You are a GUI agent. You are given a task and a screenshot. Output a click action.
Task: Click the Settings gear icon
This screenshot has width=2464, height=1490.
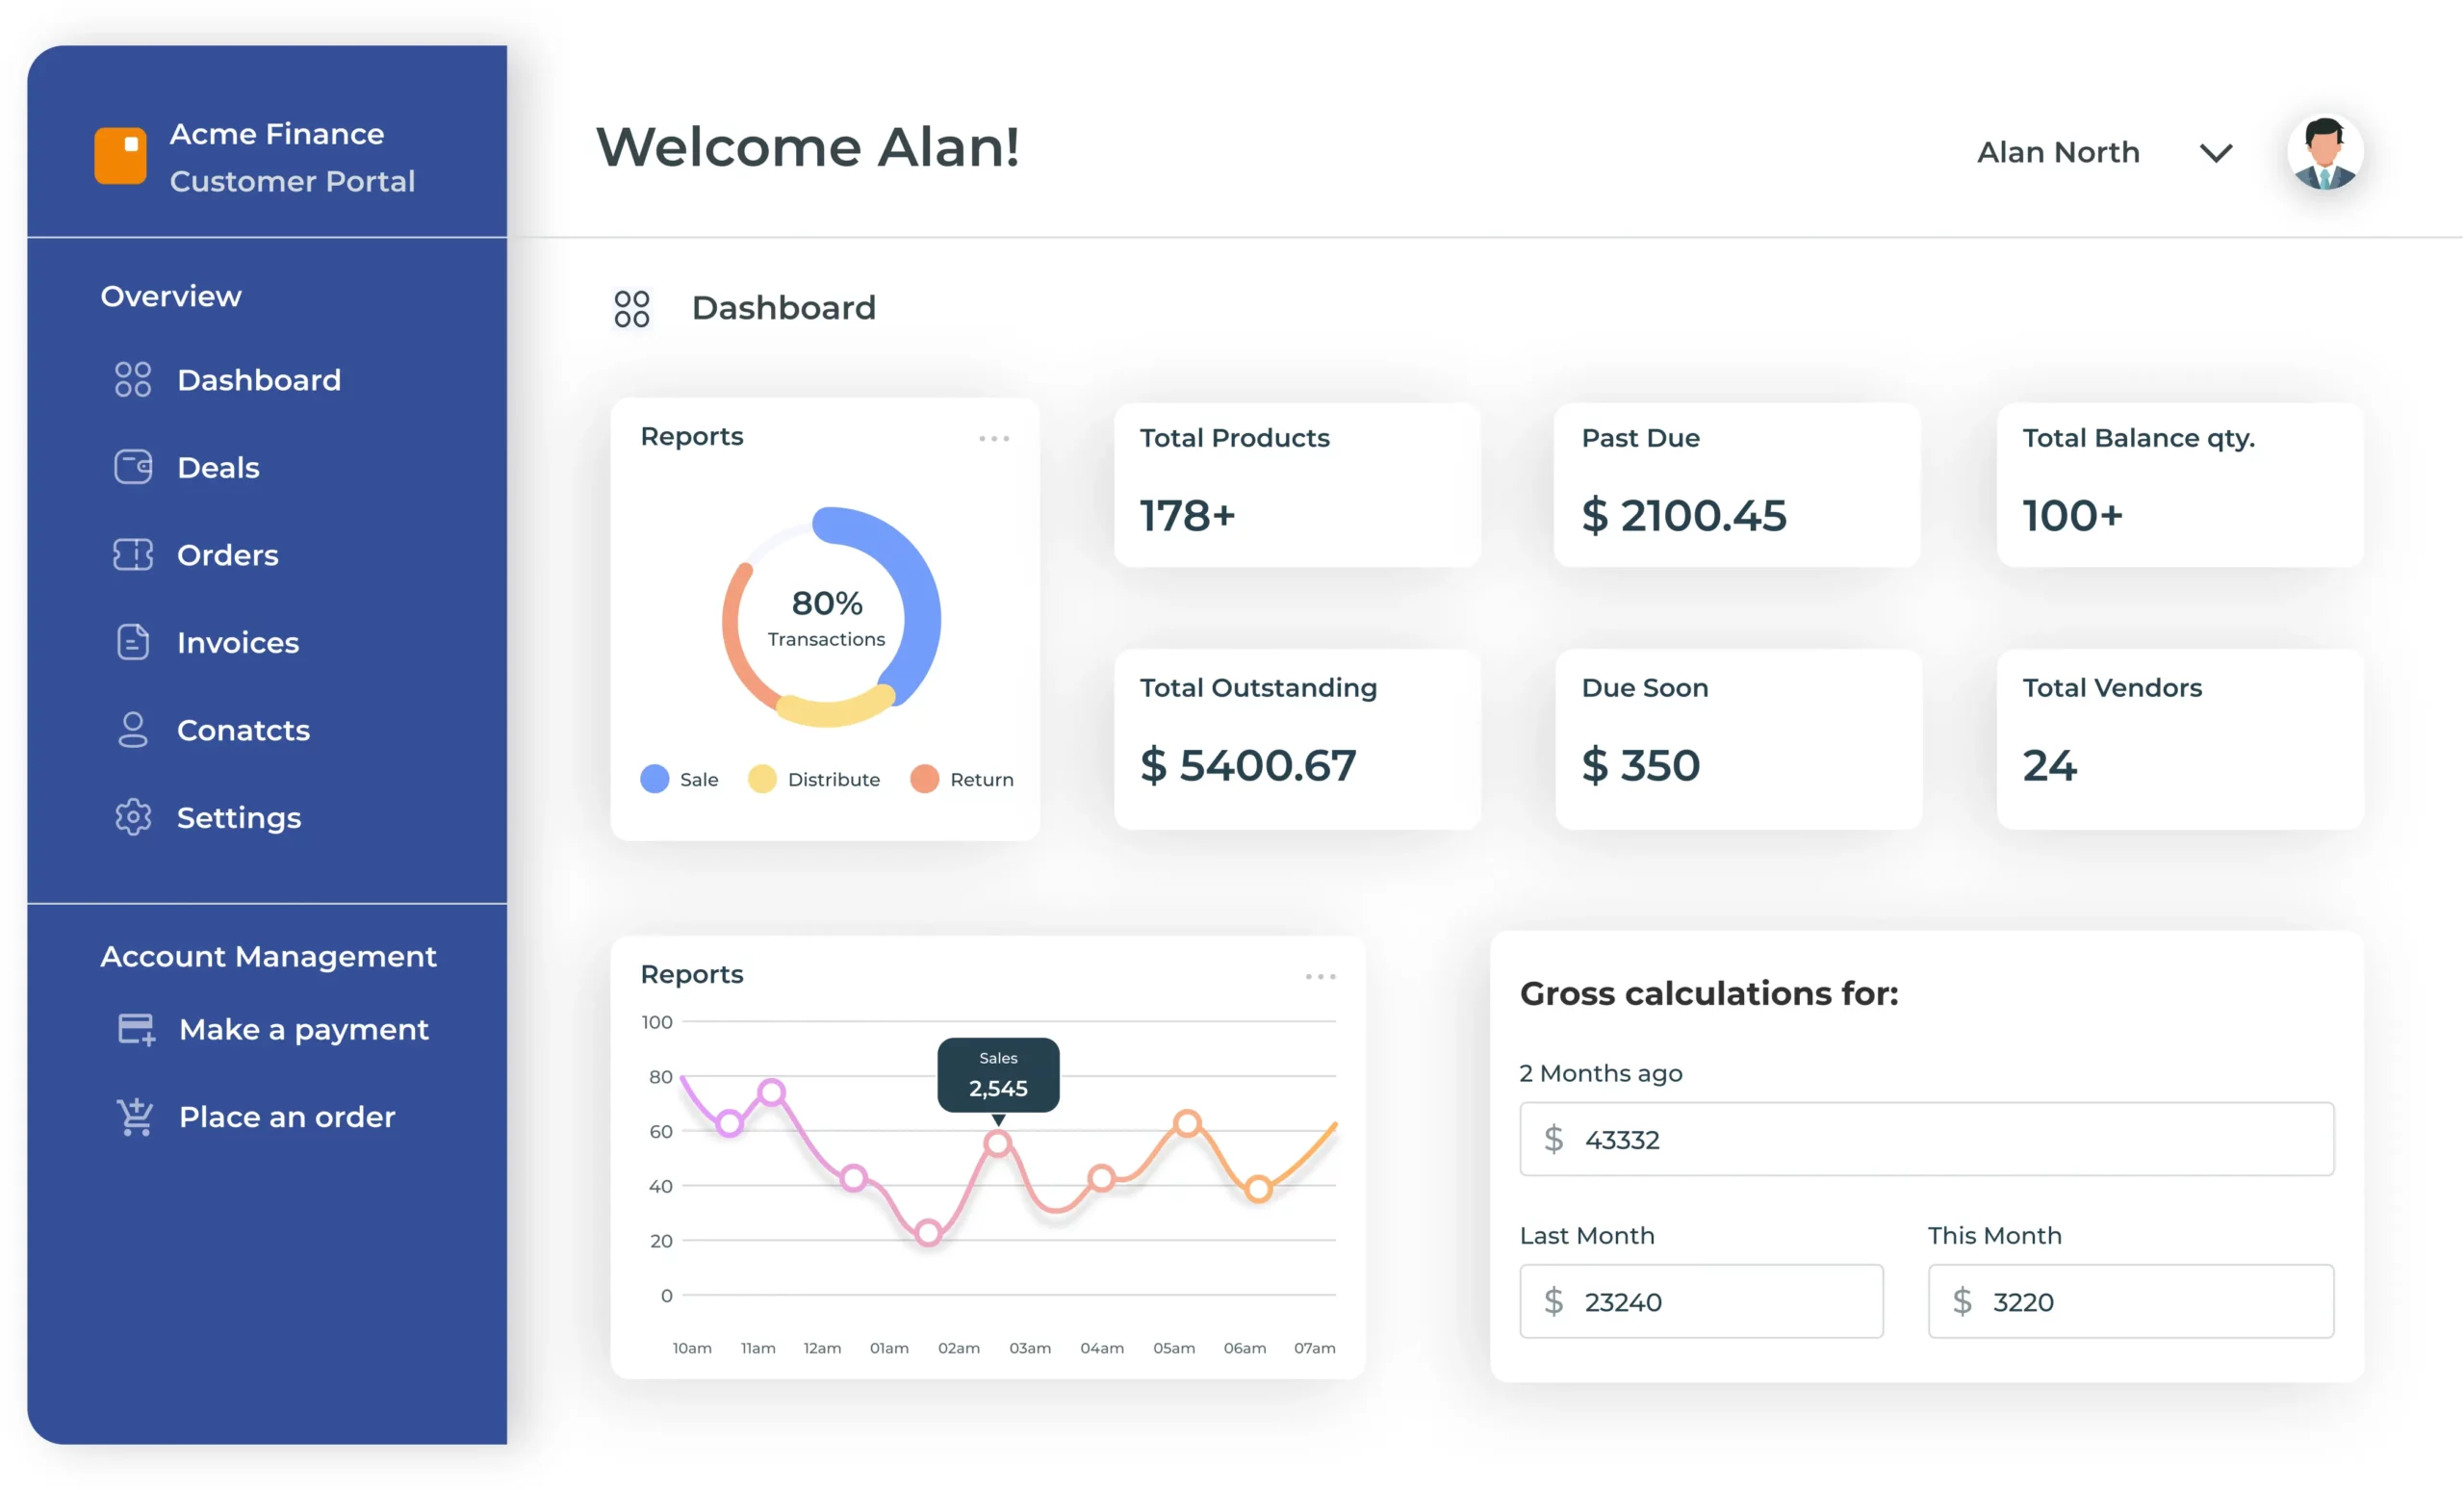click(134, 816)
